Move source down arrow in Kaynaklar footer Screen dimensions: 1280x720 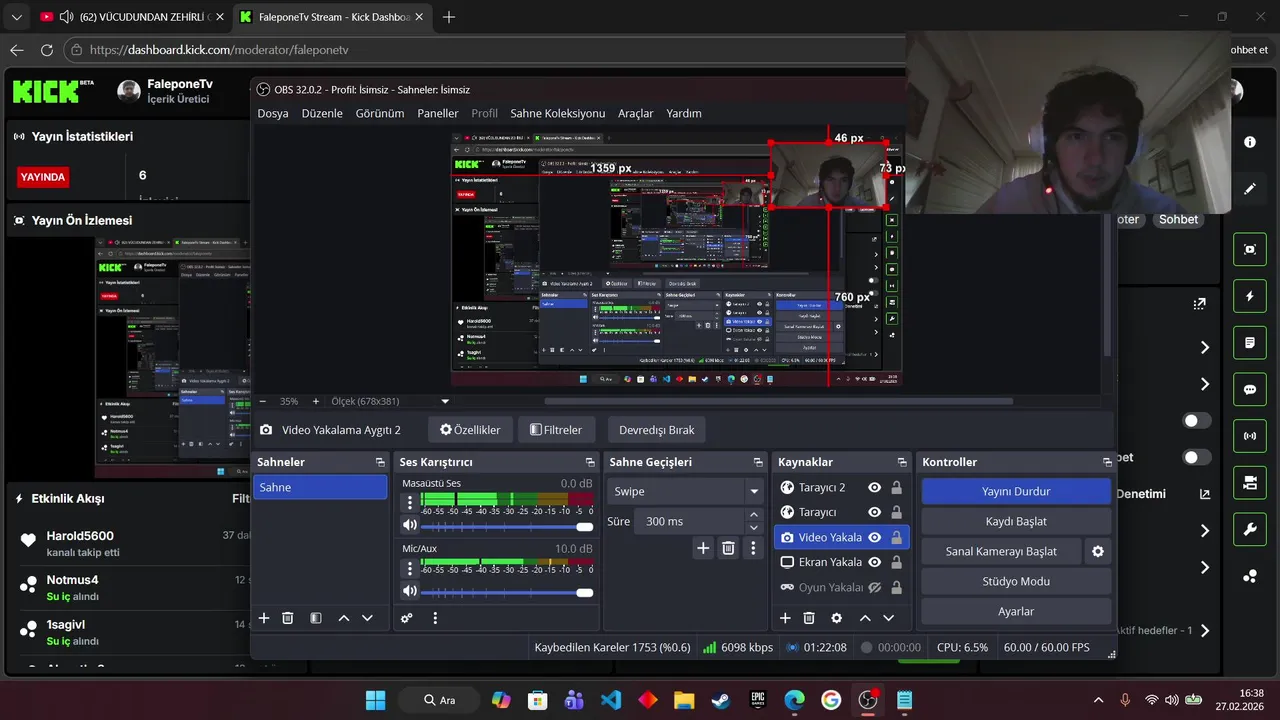point(889,618)
